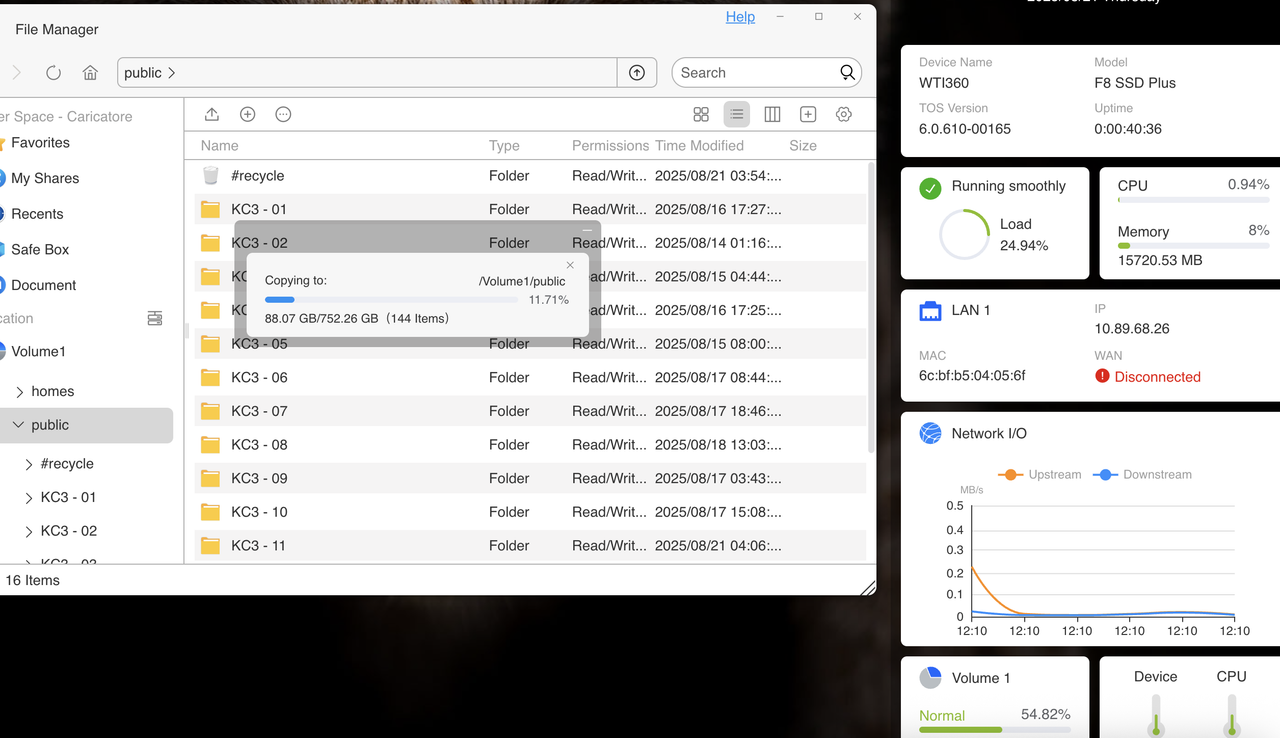Click the folder icon of KC3 - 06
Screen dimensions: 1280x738
[210, 377]
